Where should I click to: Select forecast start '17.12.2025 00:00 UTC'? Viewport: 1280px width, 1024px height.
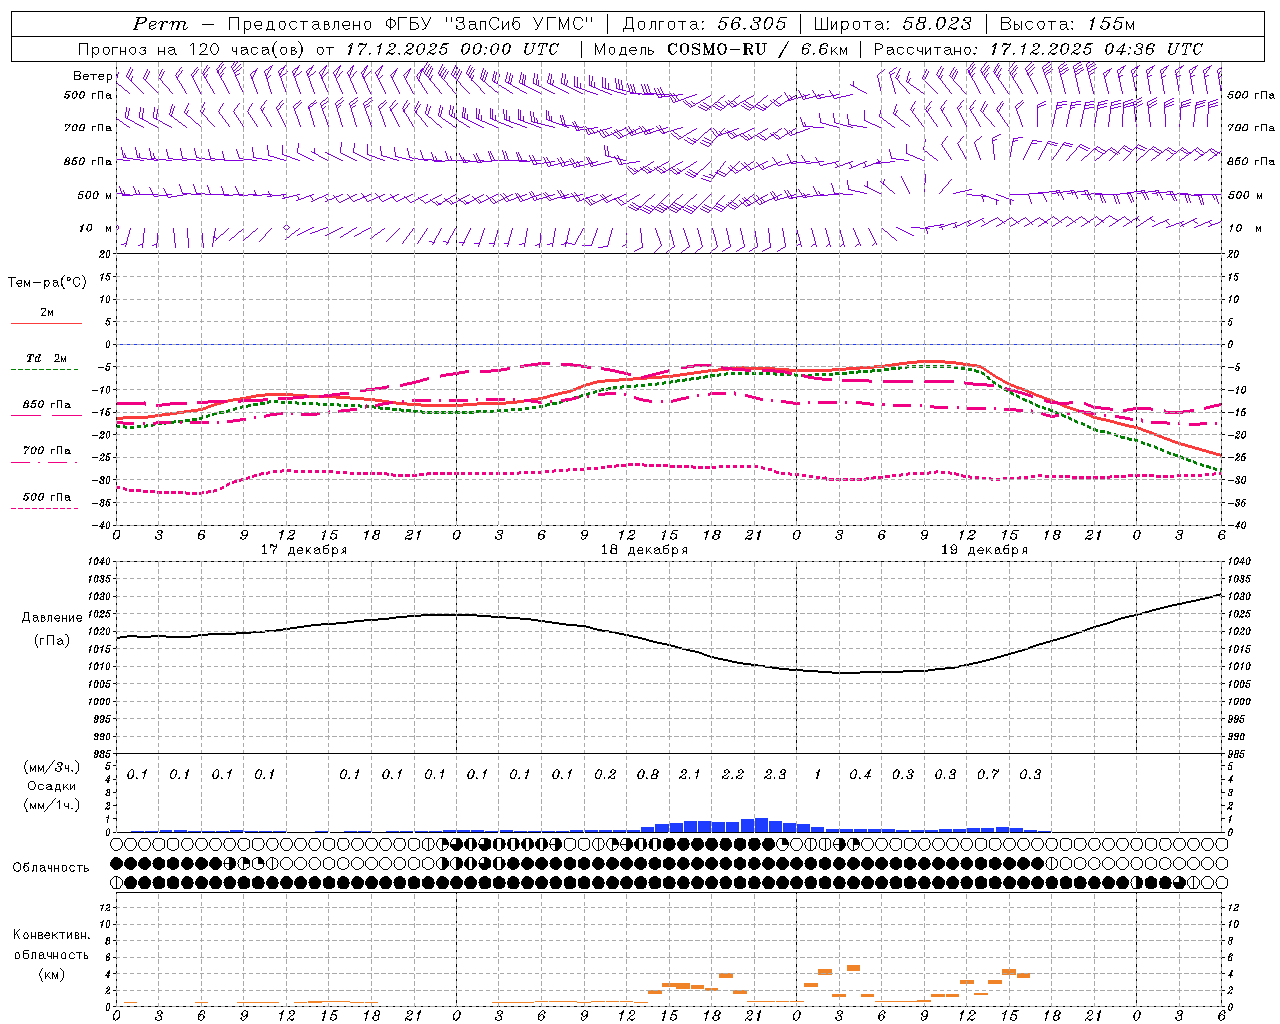pos(452,49)
